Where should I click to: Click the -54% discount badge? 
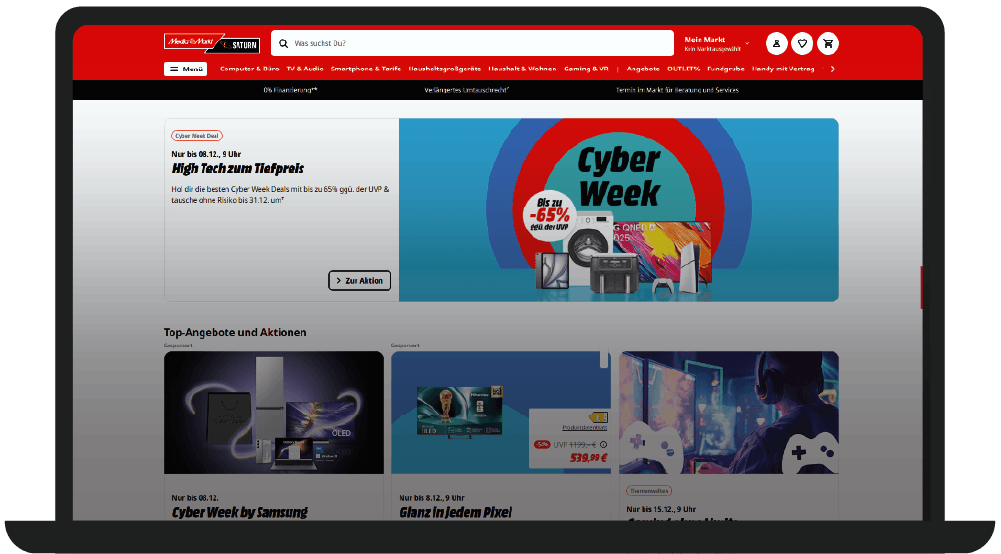point(542,445)
